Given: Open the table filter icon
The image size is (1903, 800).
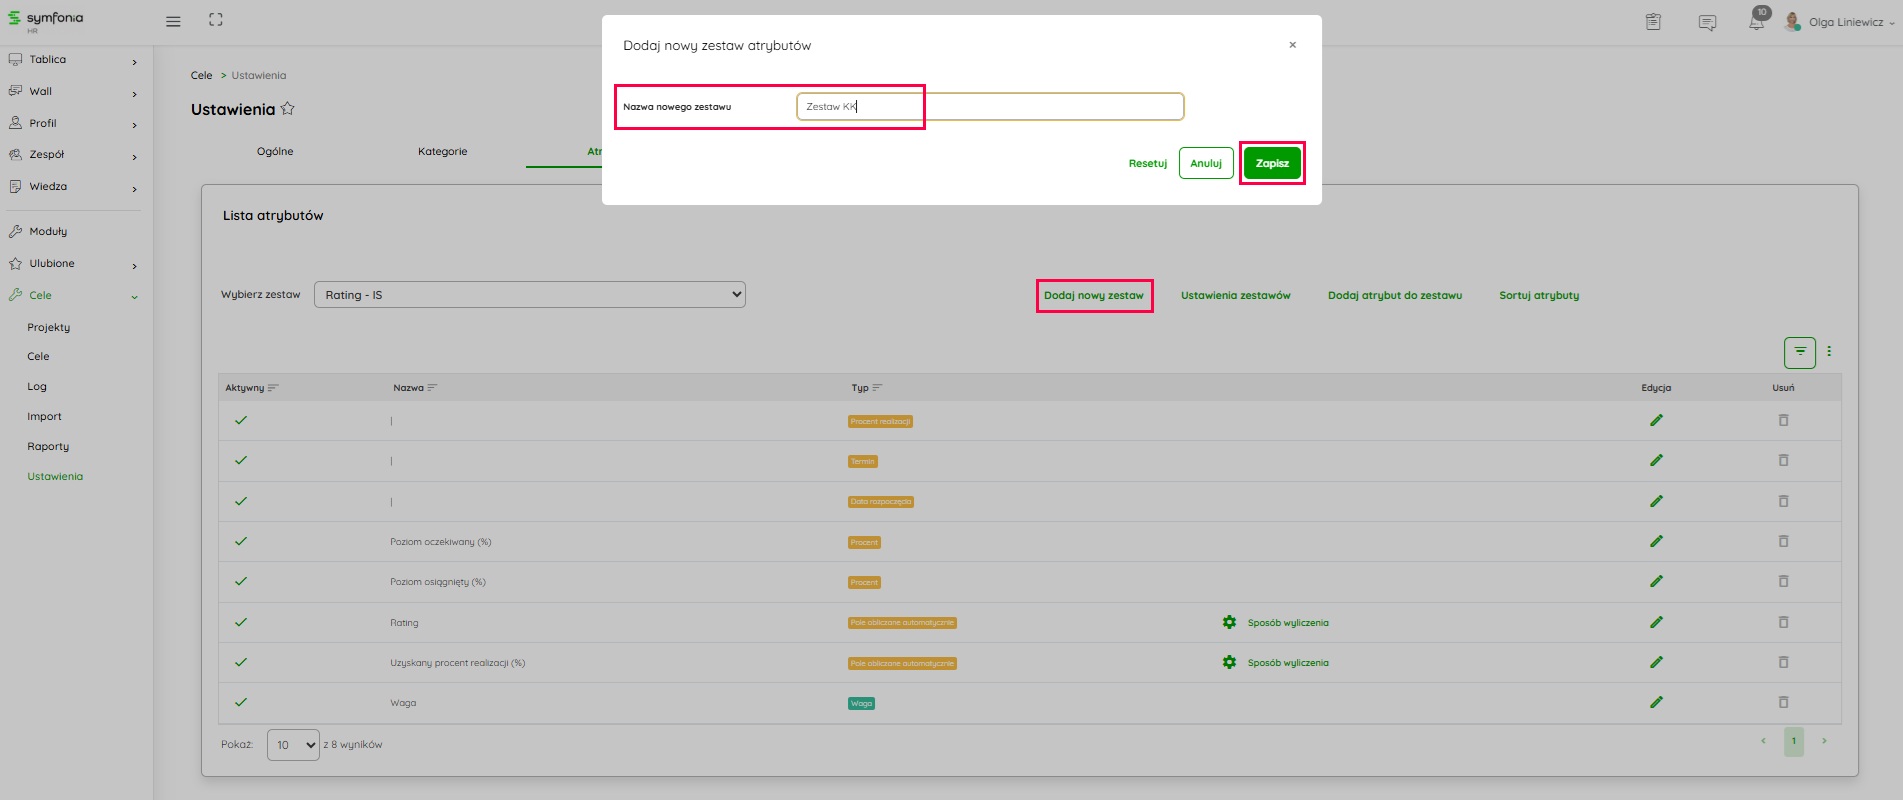Looking at the screenshot, I should pos(1800,352).
